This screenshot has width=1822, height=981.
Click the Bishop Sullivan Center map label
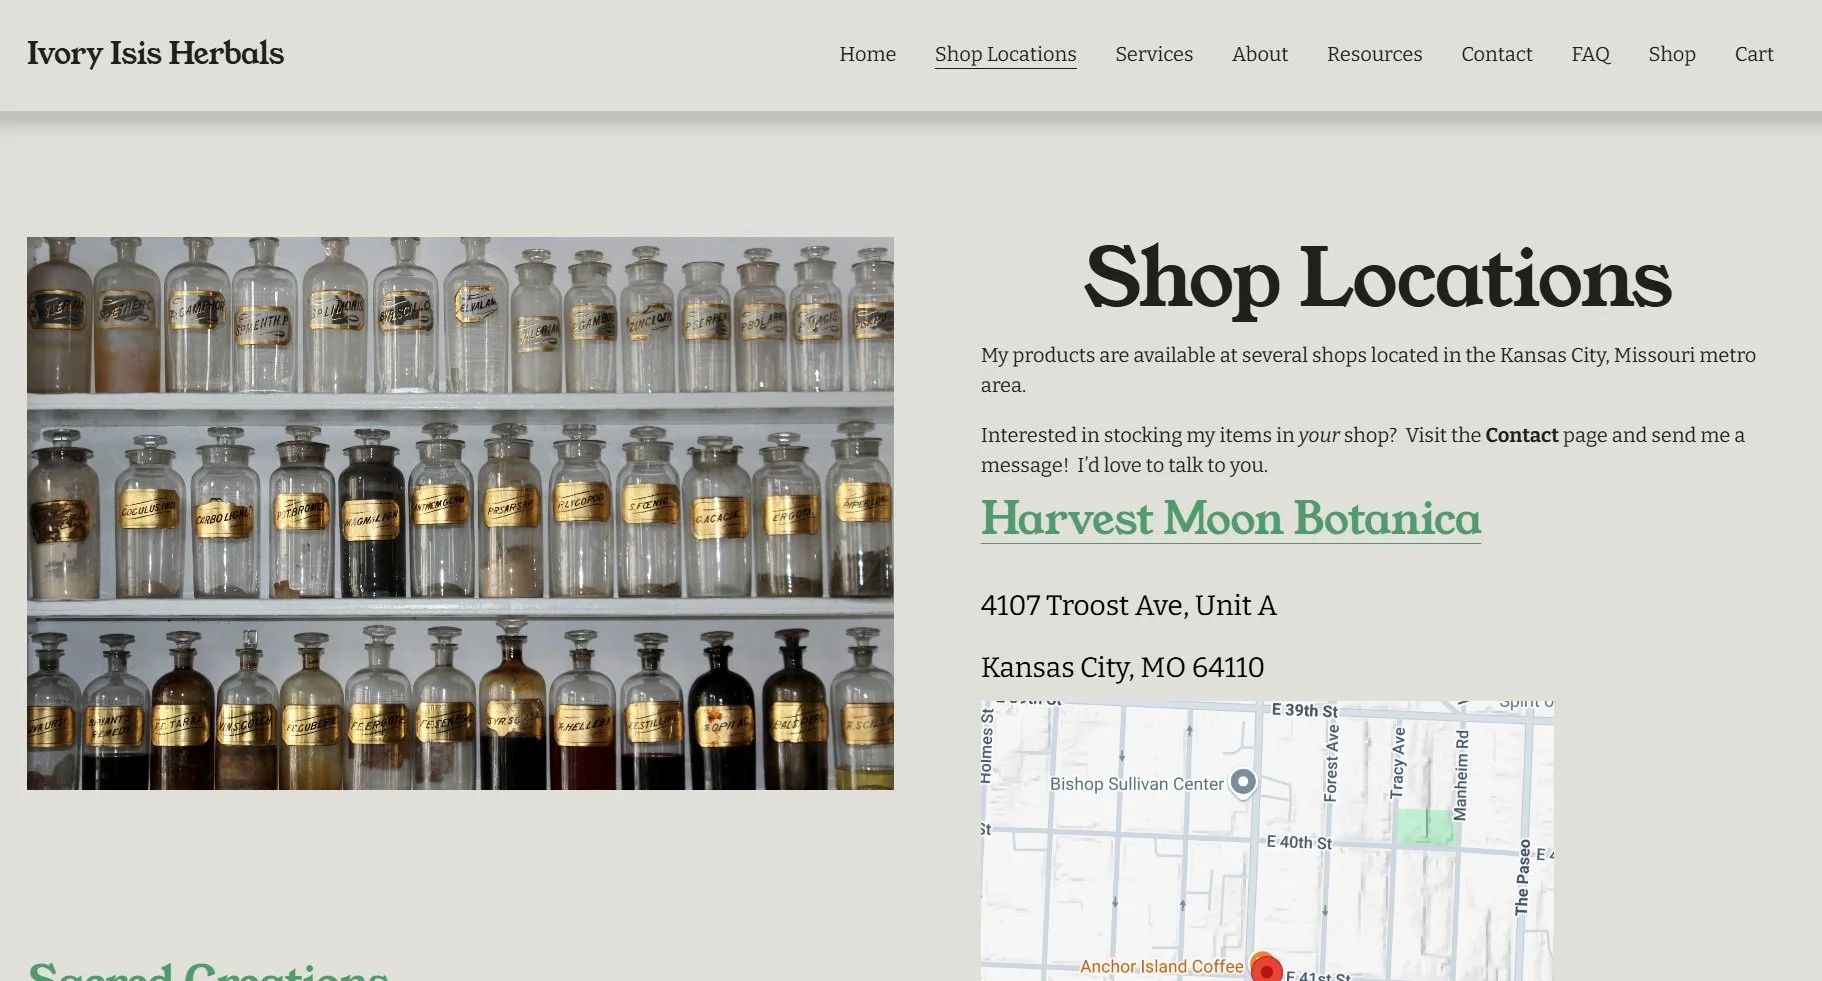1136,784
